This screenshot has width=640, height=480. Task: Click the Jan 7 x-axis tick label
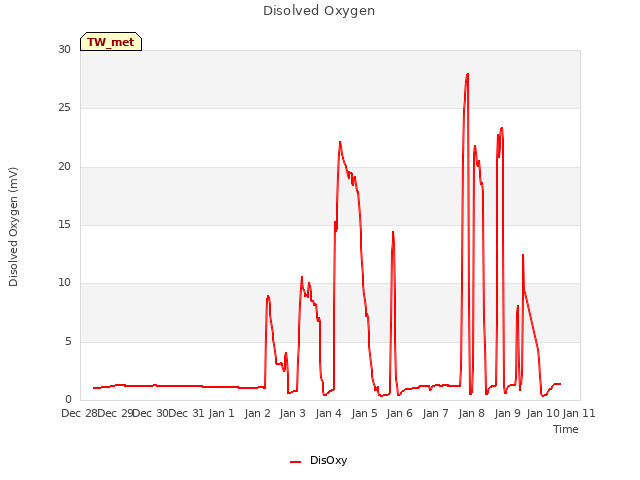pos(436,413)
